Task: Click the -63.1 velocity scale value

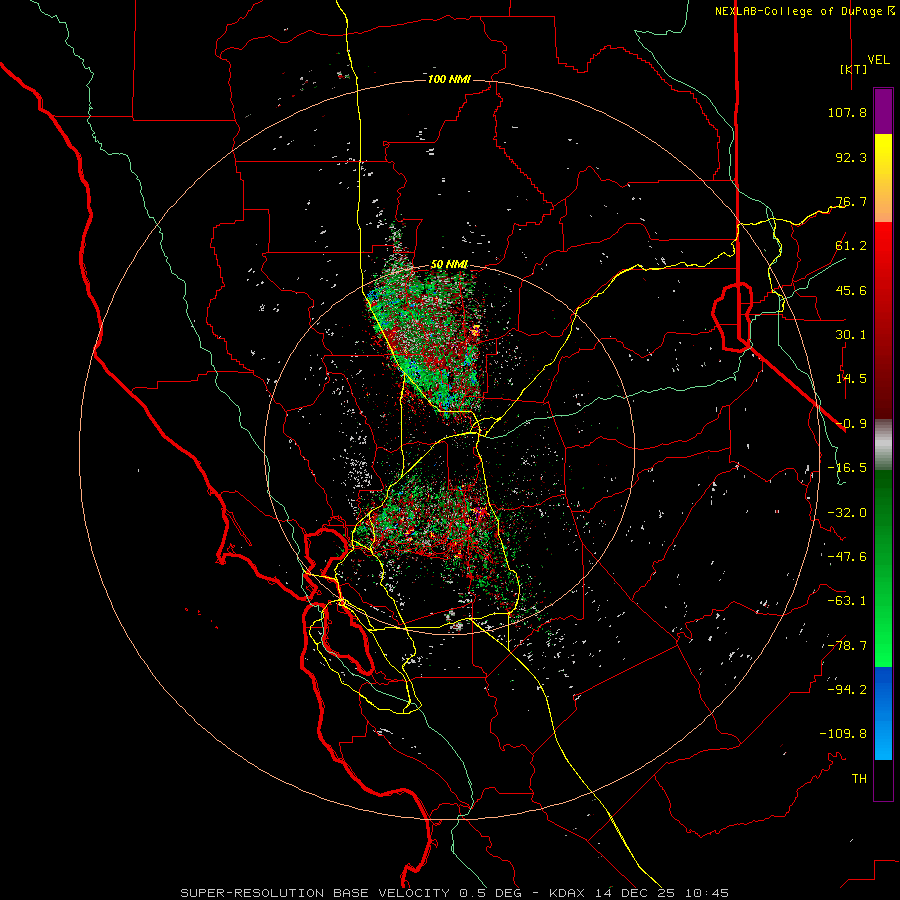Action: coord(847,601)
